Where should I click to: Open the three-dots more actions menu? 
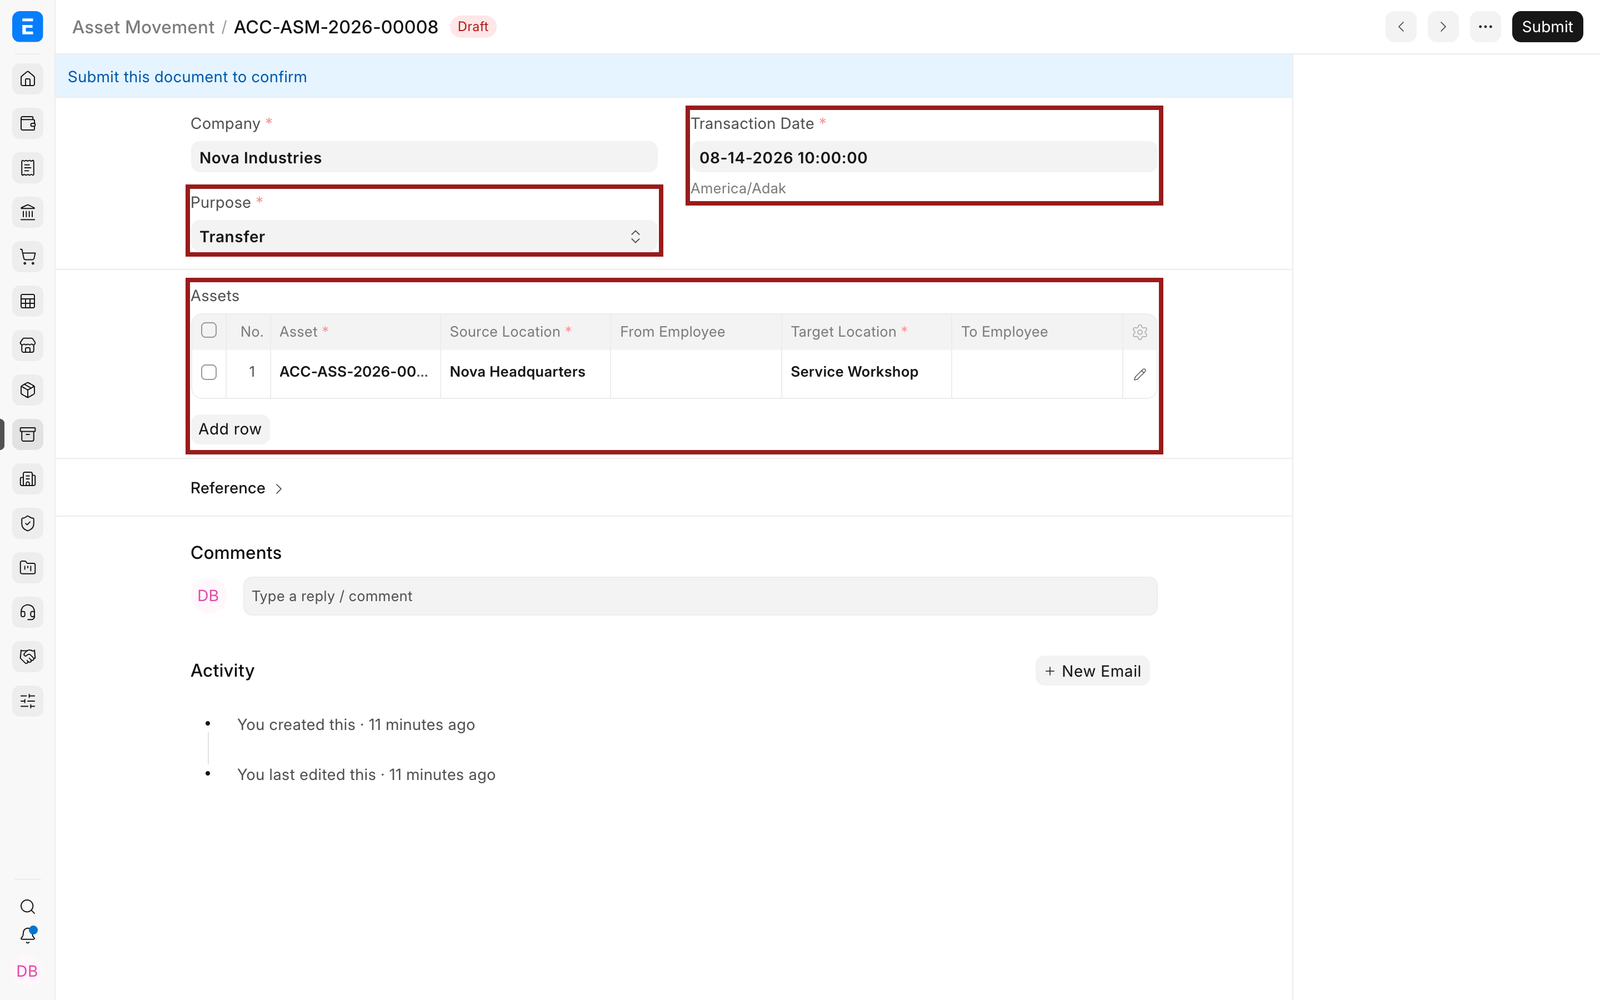(1486, 27)
